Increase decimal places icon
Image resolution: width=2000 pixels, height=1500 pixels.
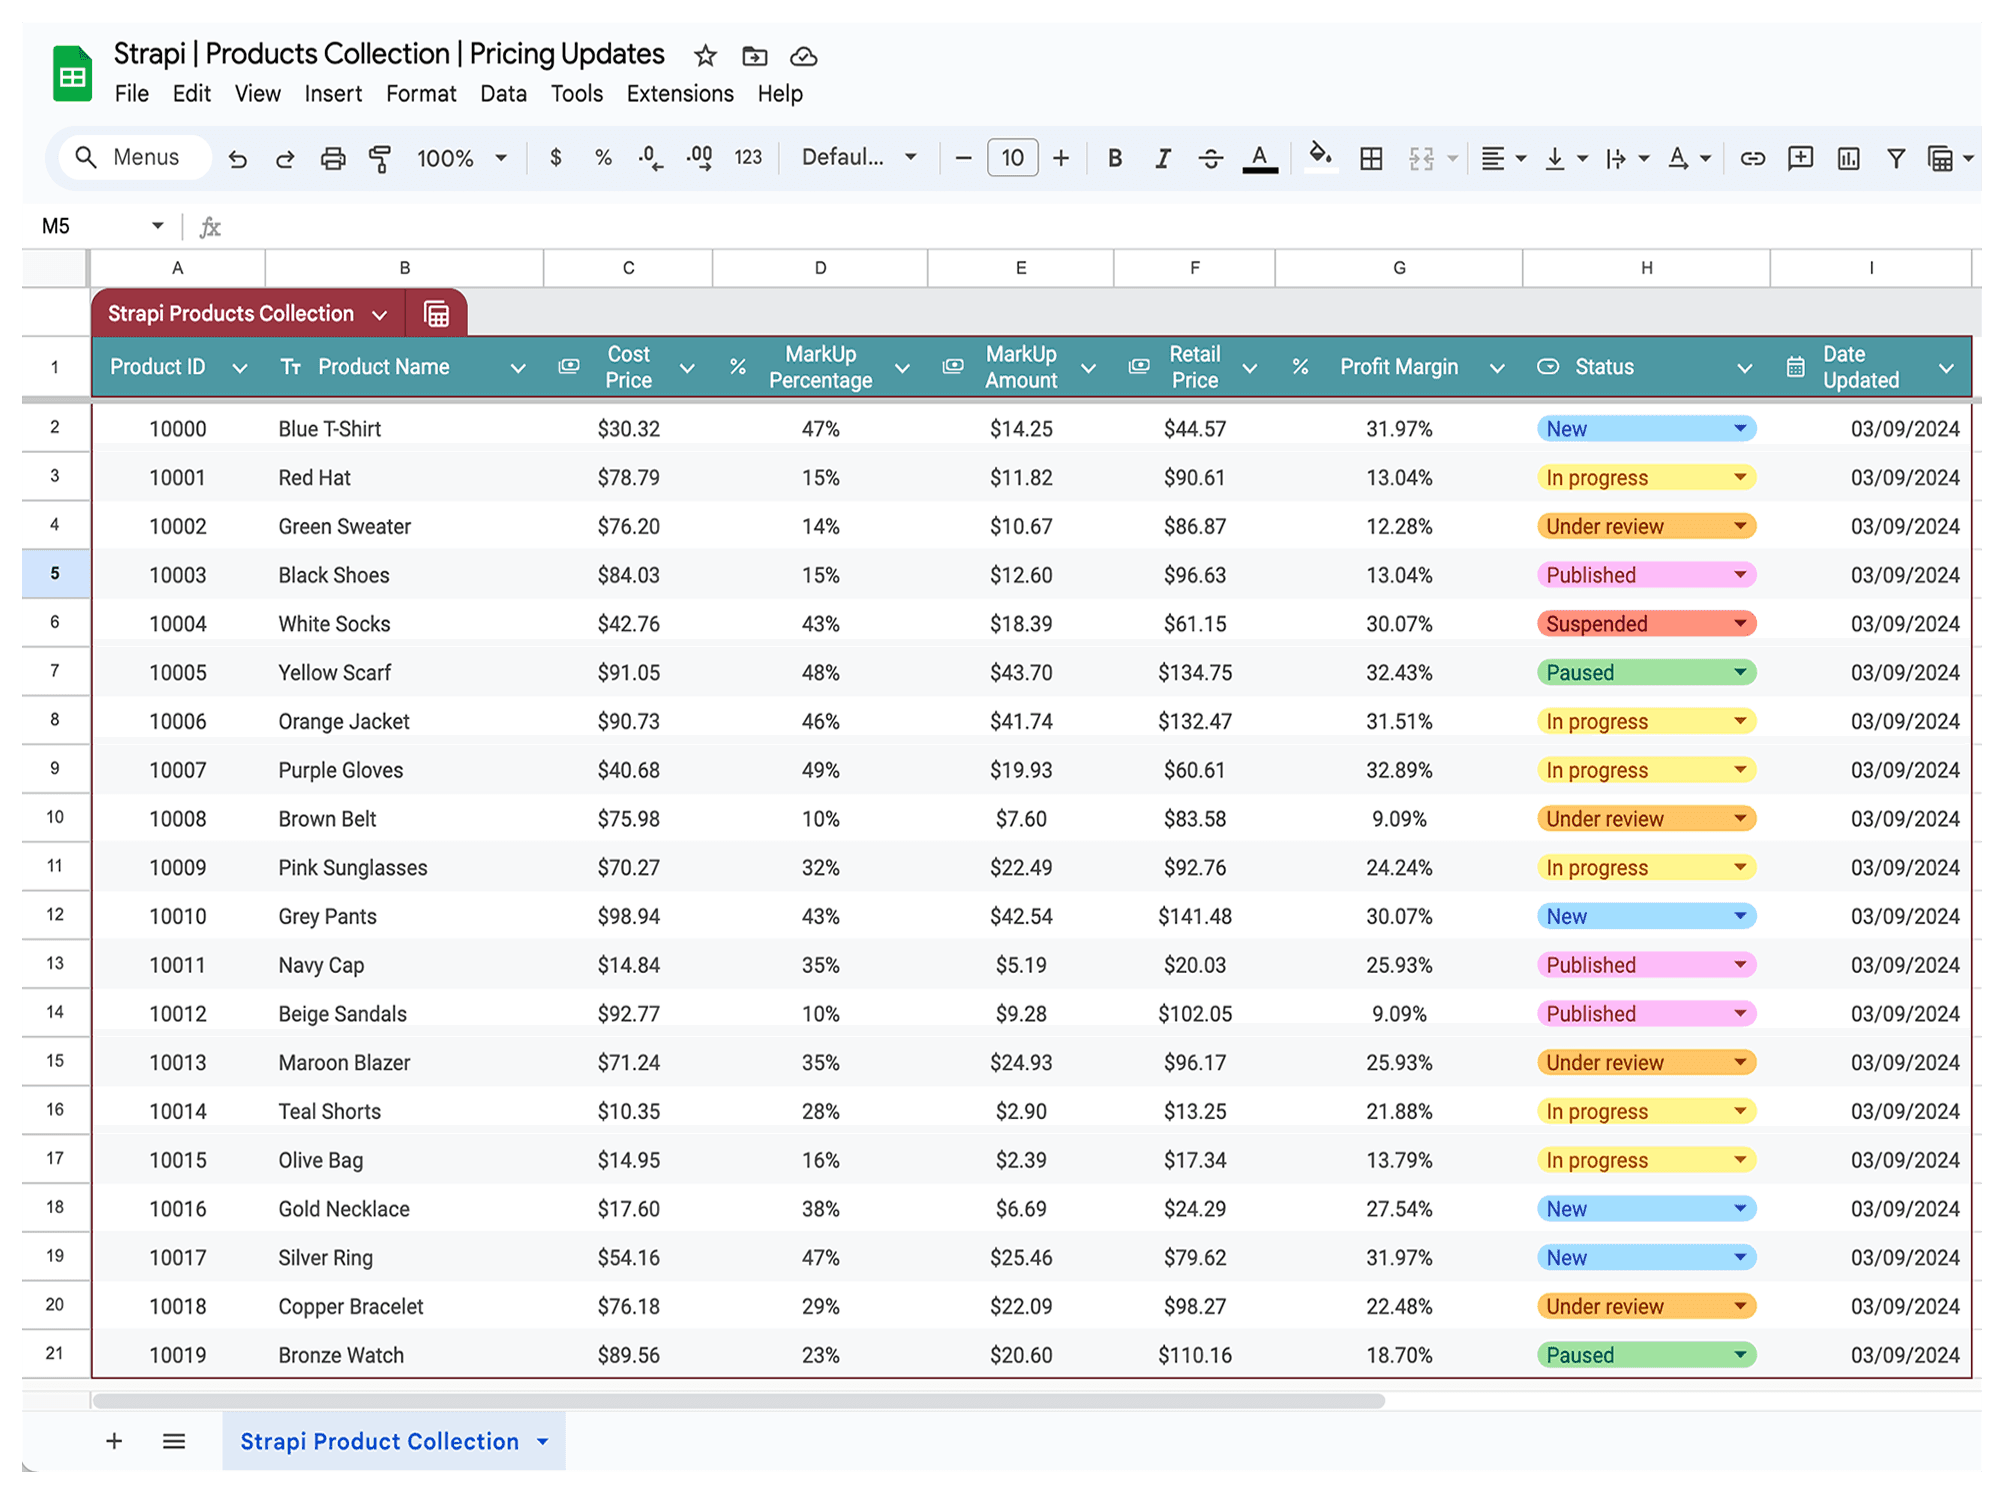click(x=699, y=158)
